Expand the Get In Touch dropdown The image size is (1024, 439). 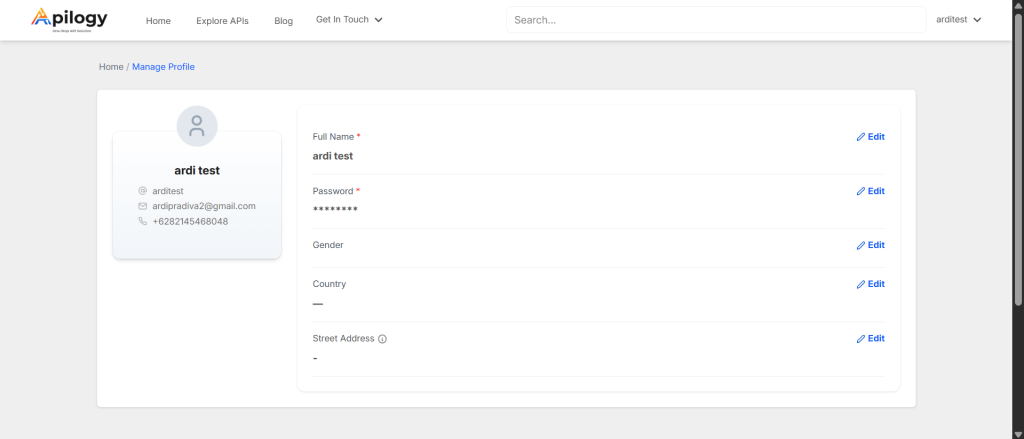[349, 19]
